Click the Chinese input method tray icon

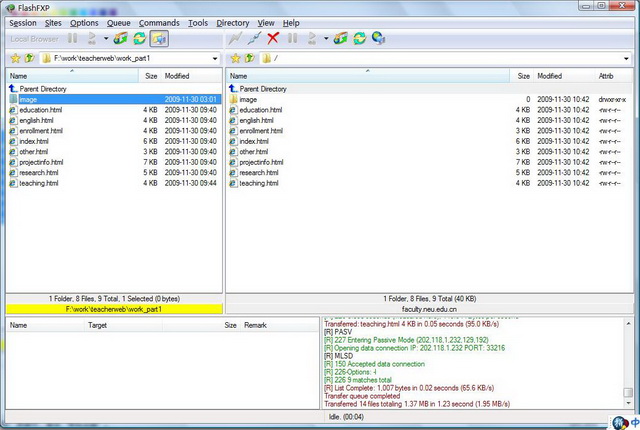(x=635, y=422)
